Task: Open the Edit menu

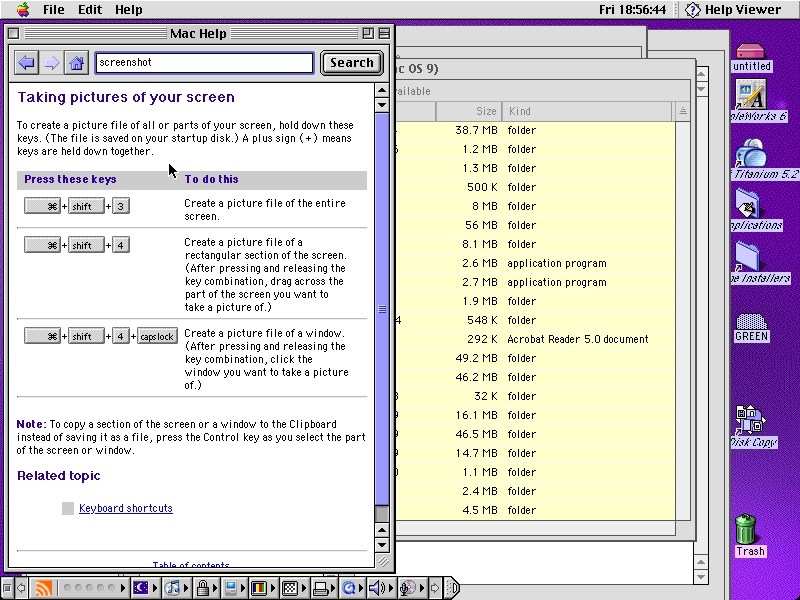Action: click(x=90, y=9)
